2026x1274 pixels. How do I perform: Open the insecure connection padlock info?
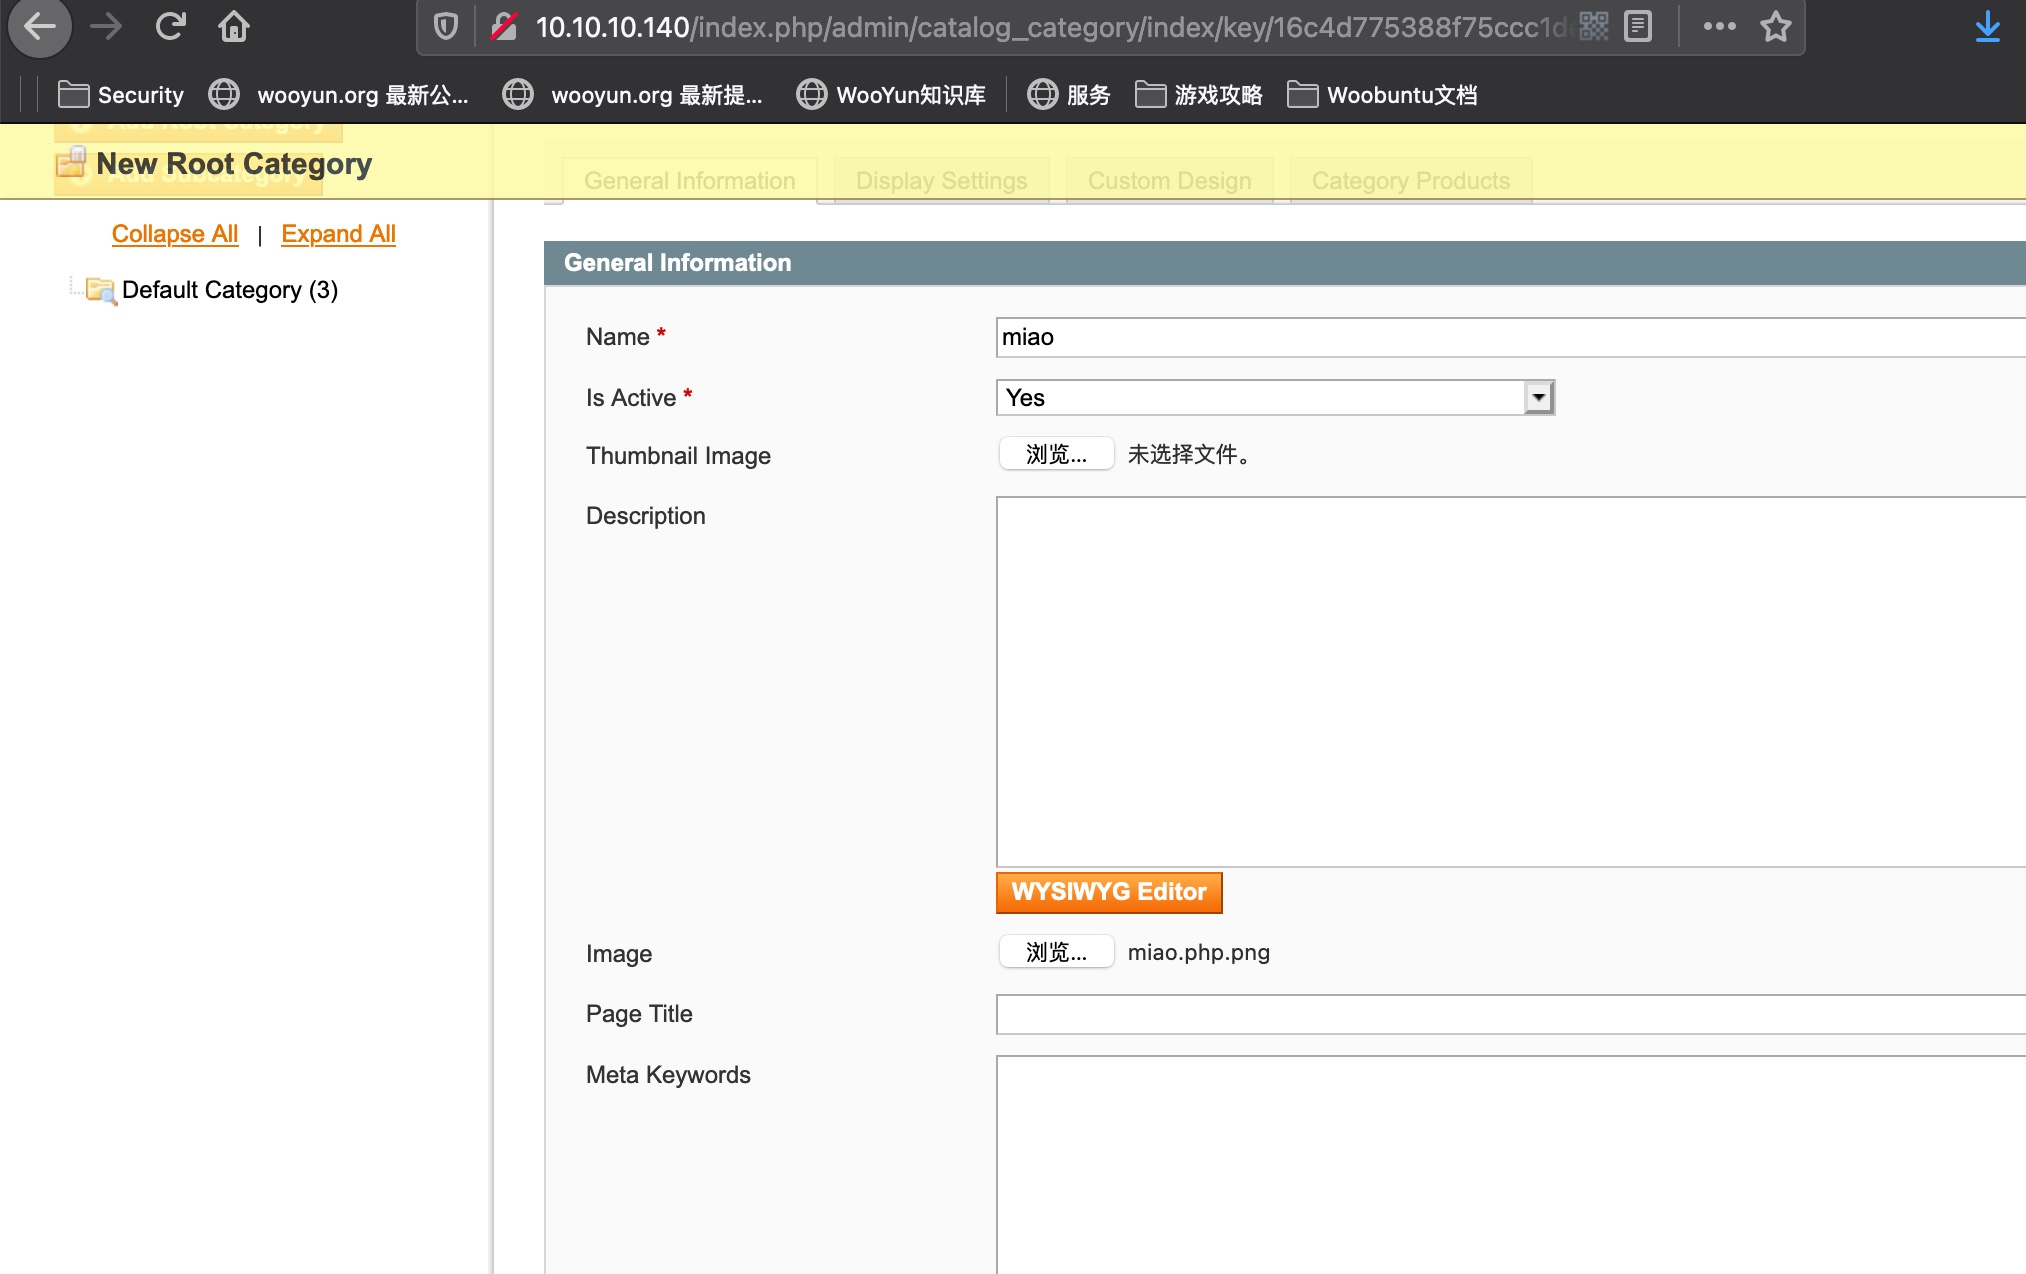504,26
